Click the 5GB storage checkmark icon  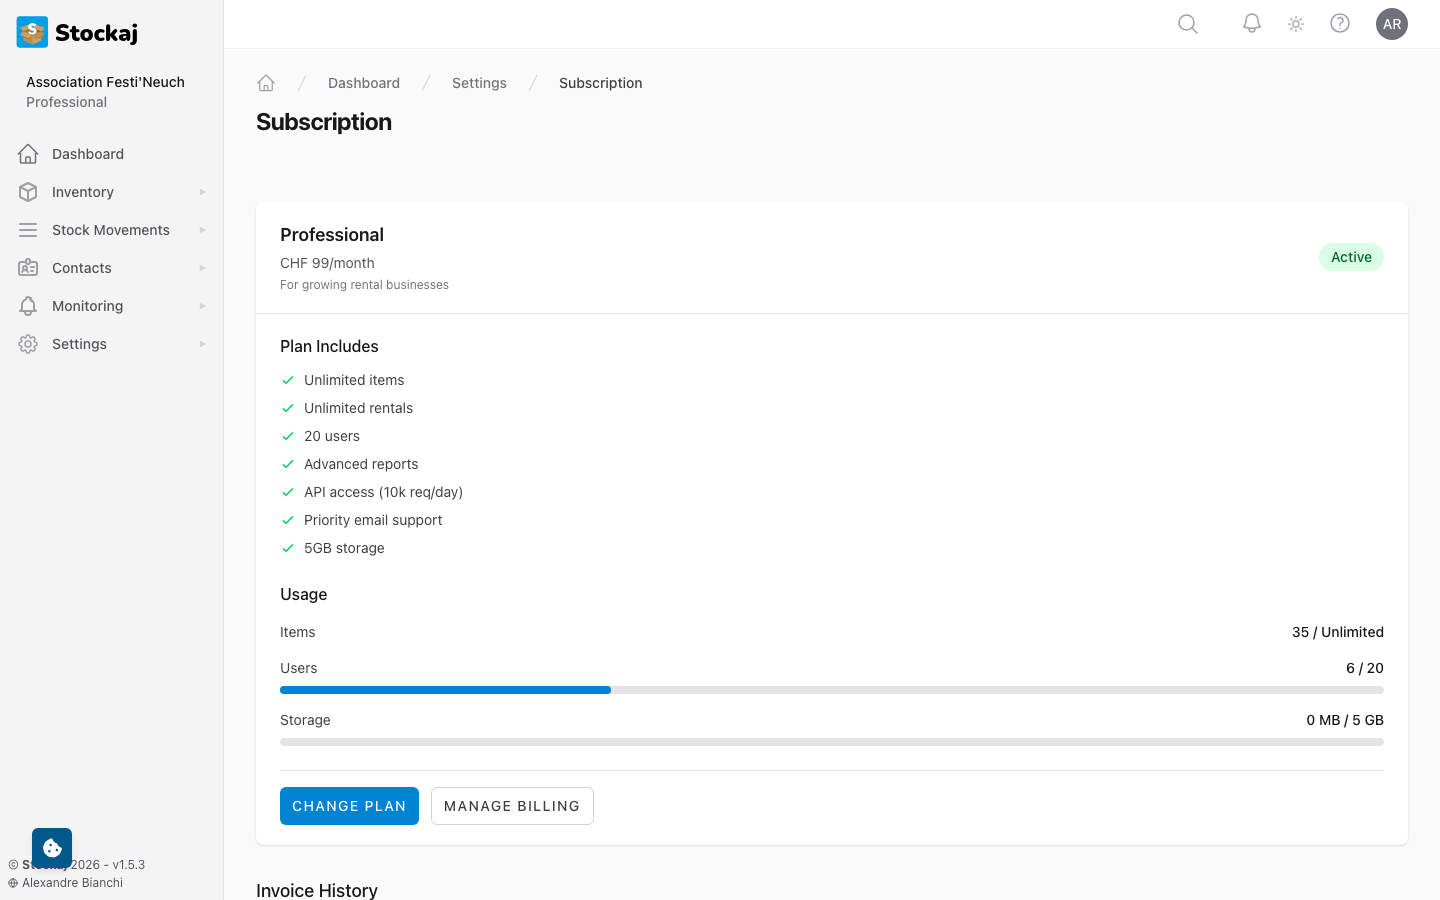pyautogui.click(x=288, y=548)
